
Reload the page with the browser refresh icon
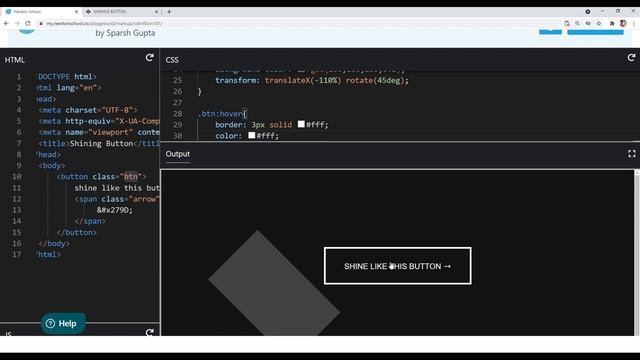(x=28, y=23)
